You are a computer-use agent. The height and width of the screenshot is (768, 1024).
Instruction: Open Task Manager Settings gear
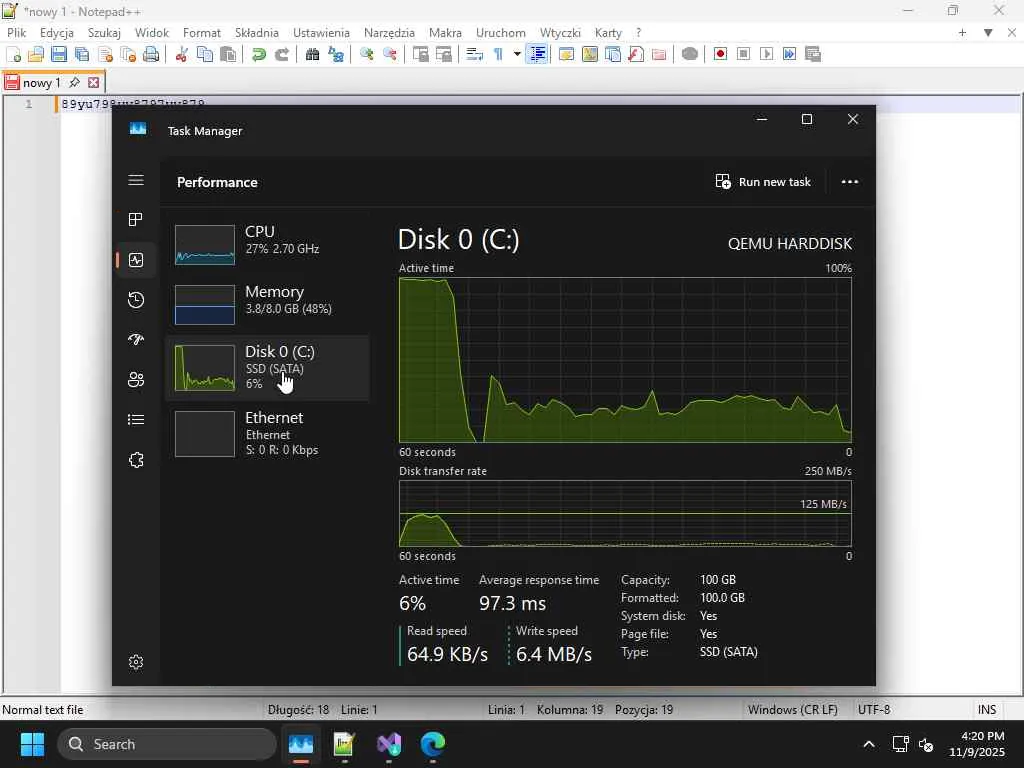[x=136, y=662]
